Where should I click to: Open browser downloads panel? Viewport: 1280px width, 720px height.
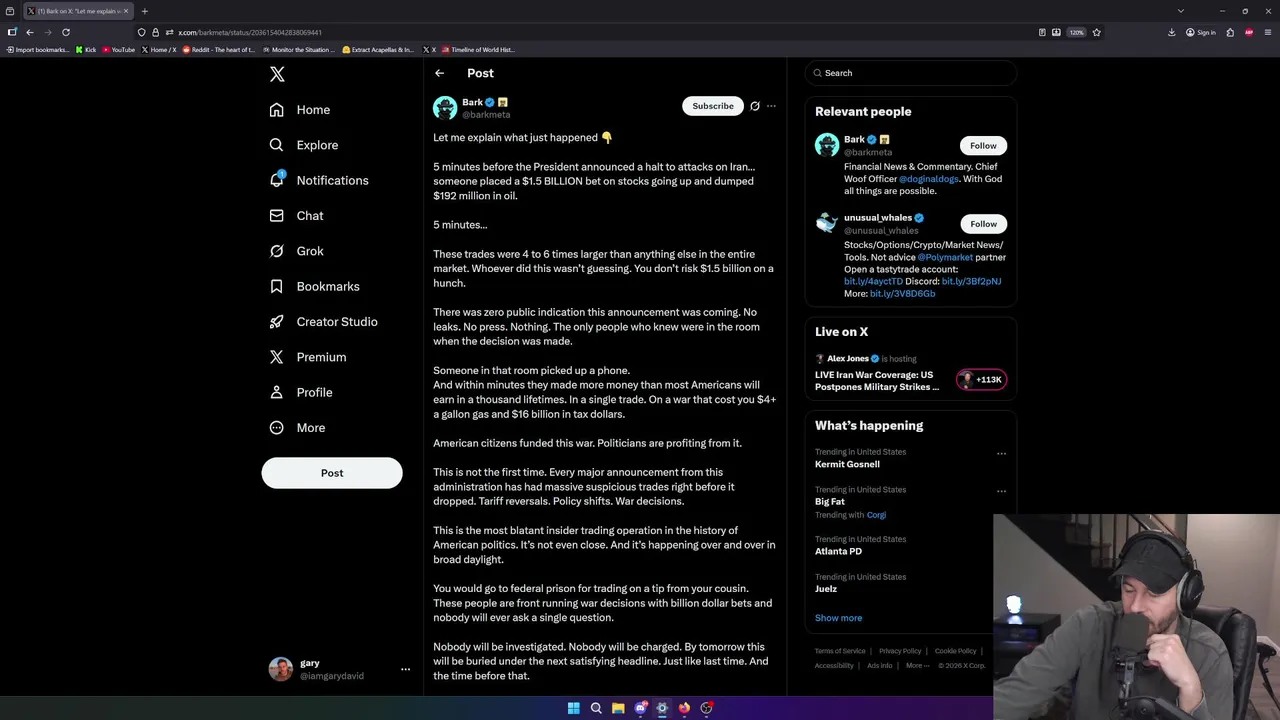1171,32
